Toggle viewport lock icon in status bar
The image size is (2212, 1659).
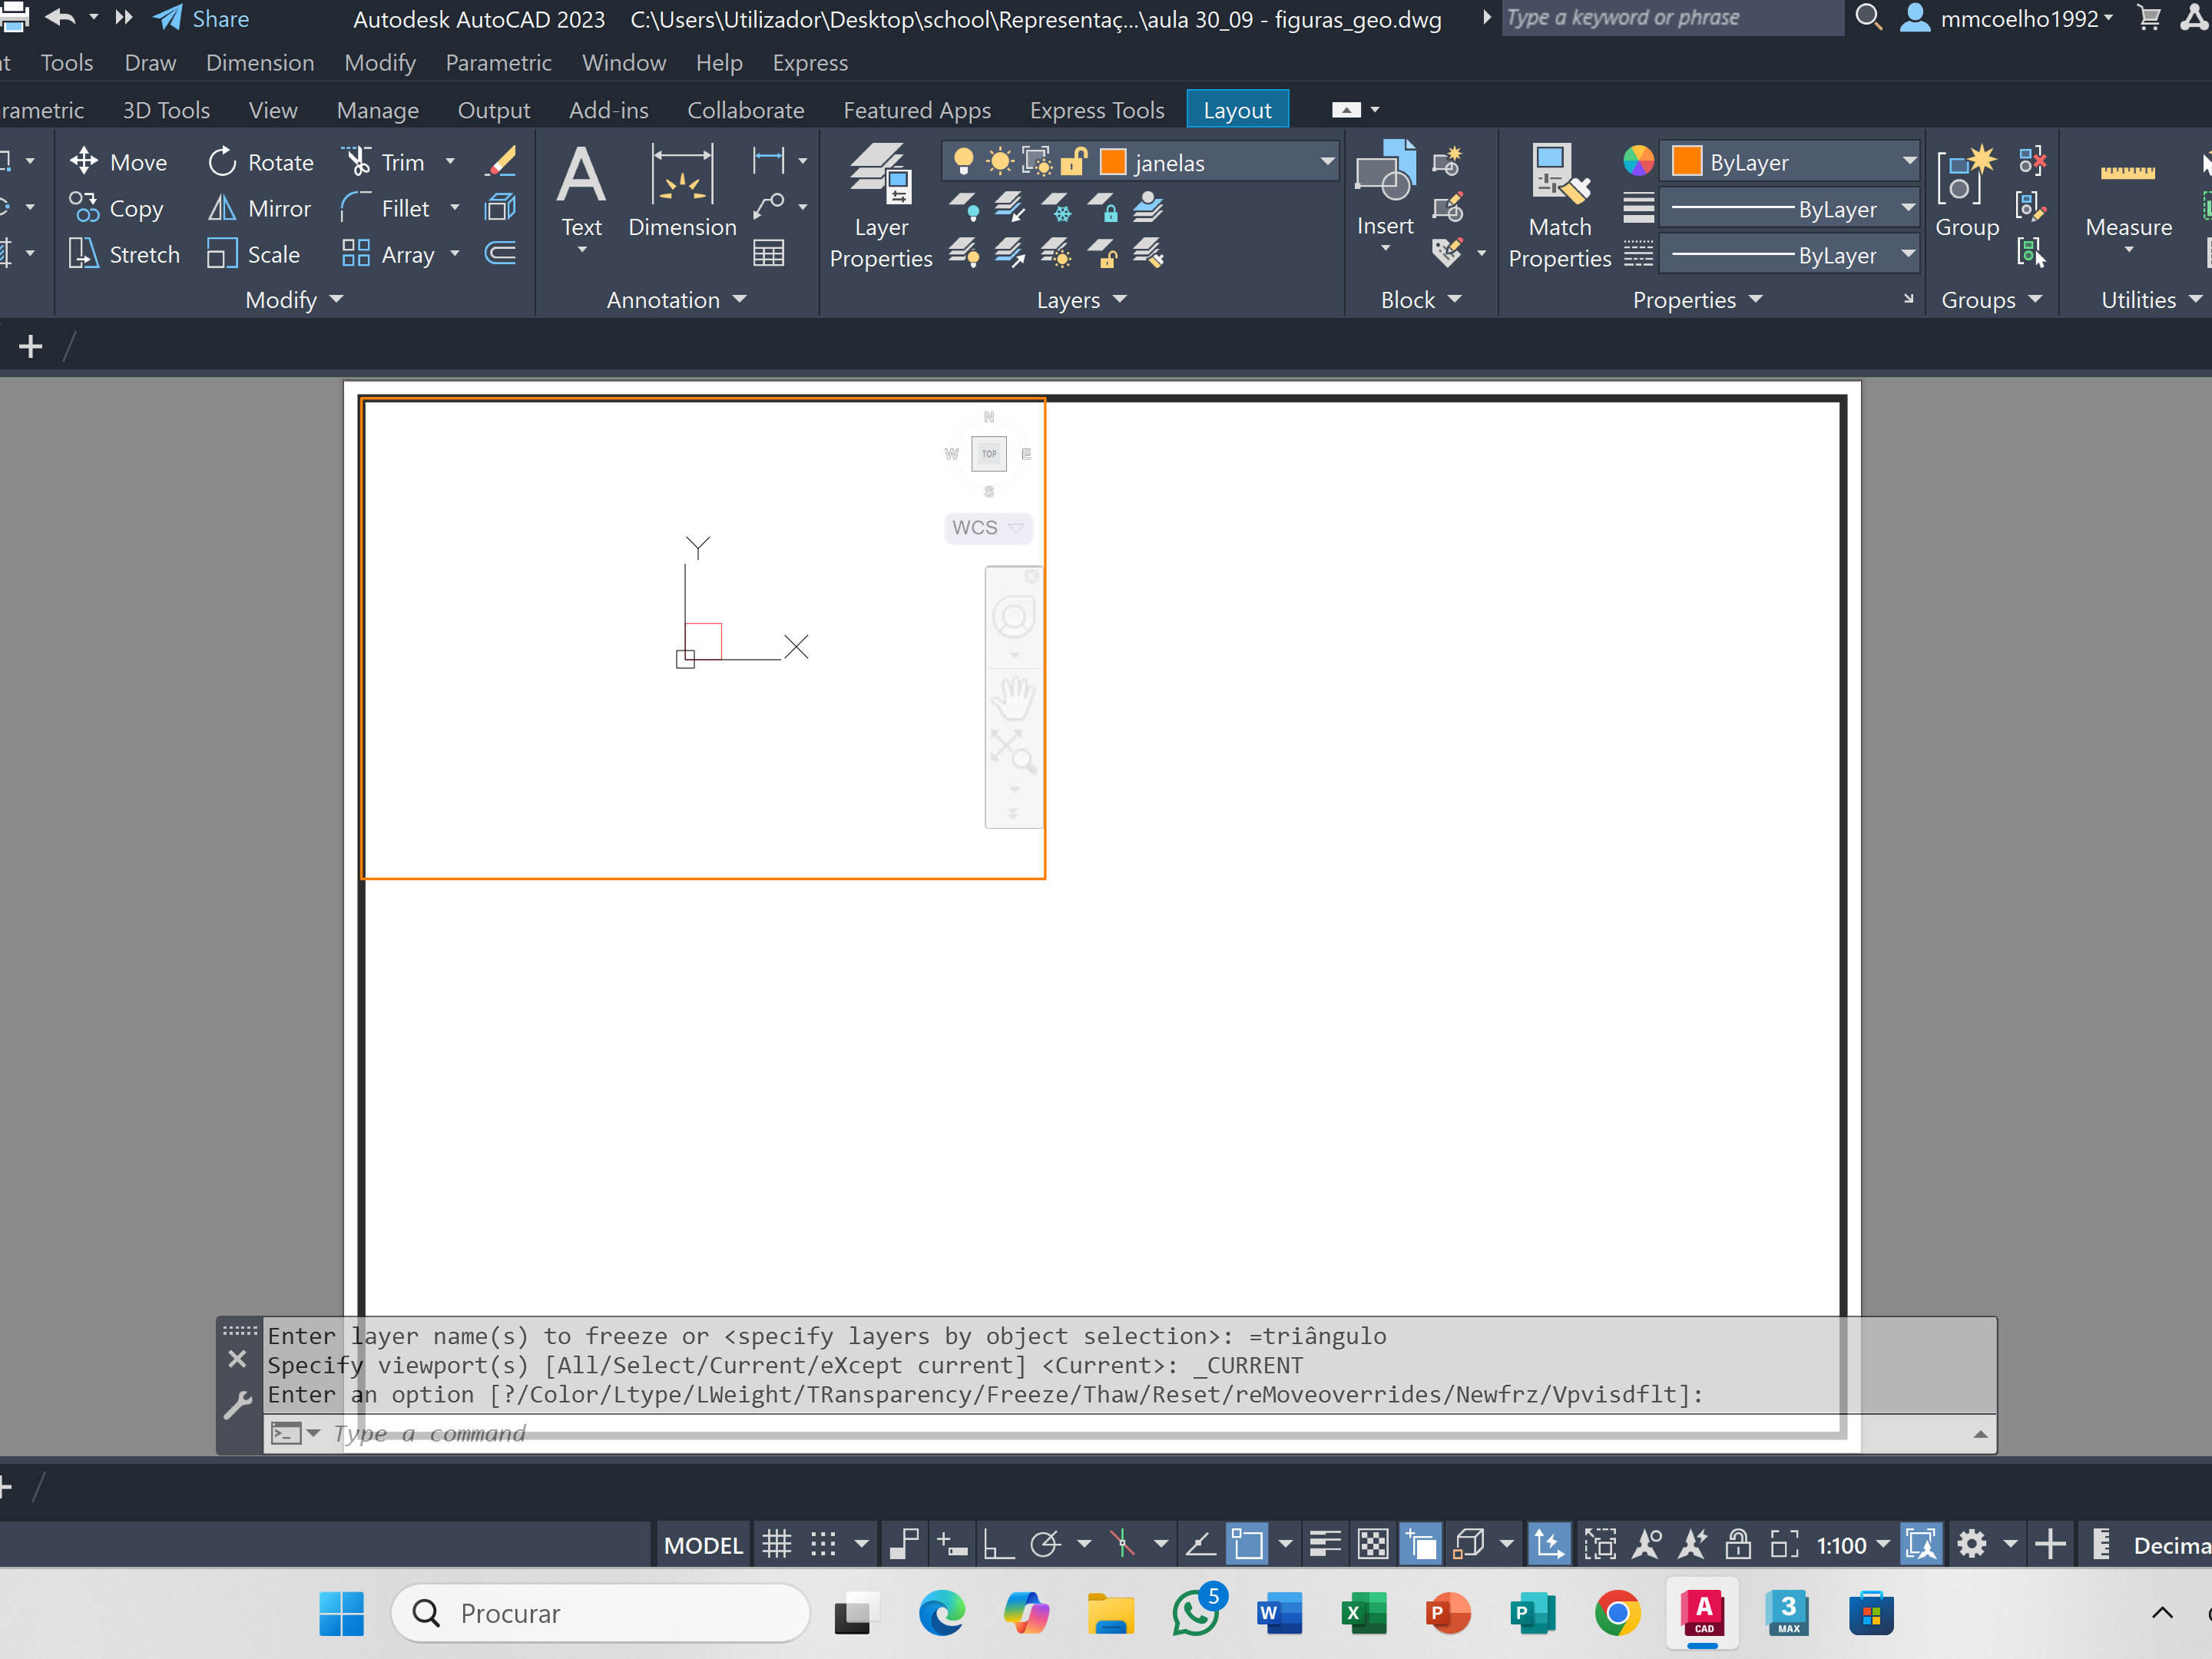click(1738, 1544)
